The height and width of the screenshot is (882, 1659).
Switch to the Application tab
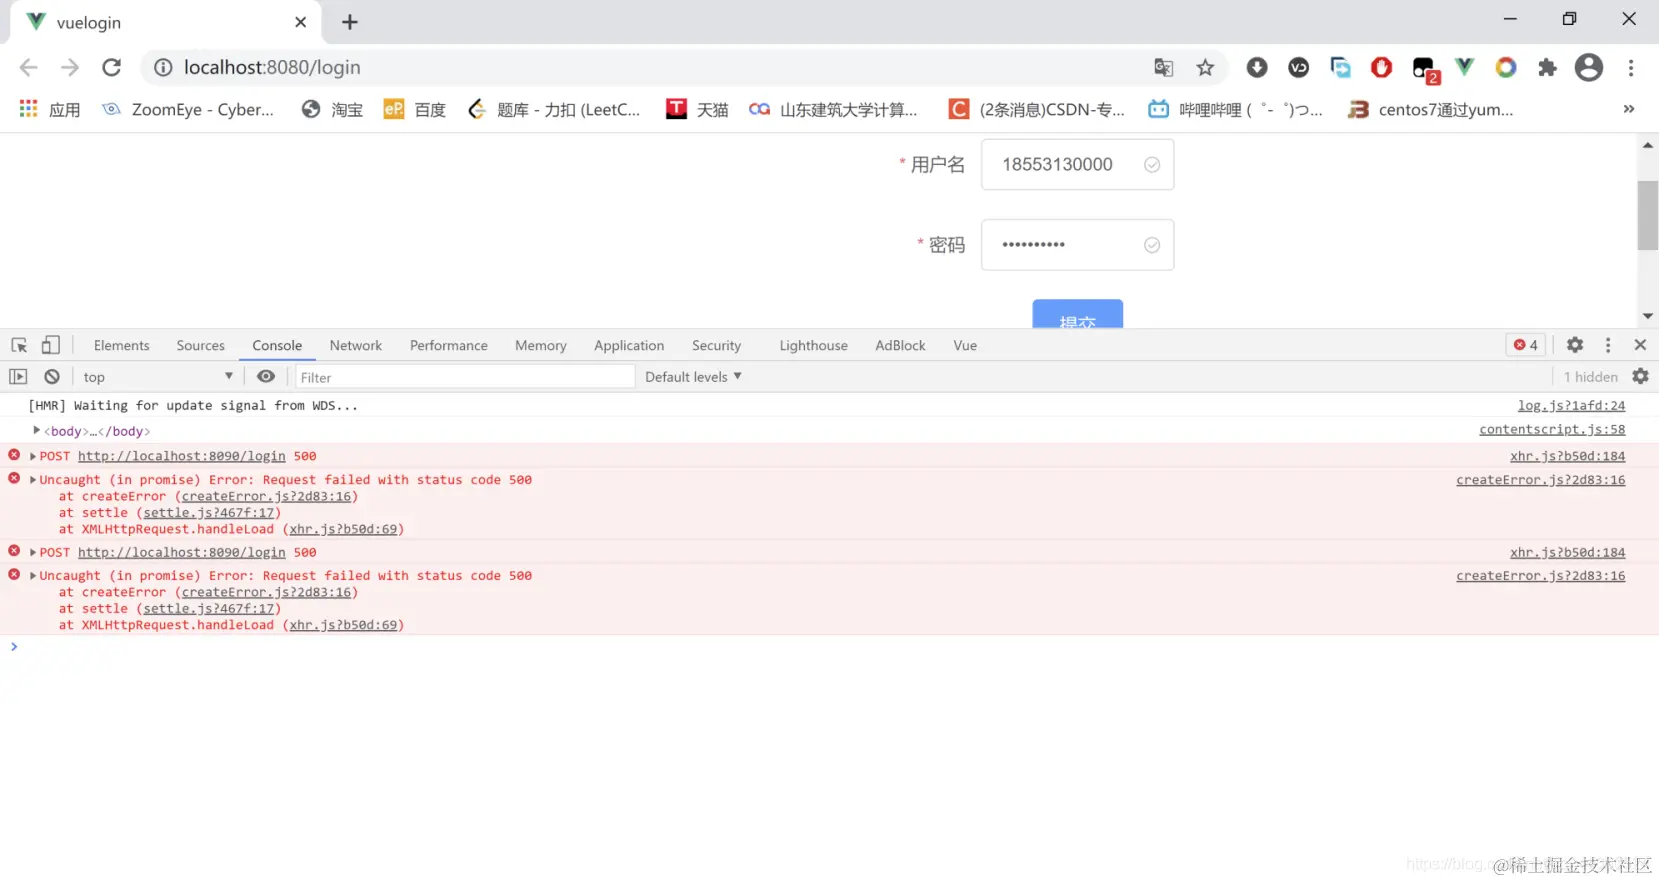coord(629,345)
